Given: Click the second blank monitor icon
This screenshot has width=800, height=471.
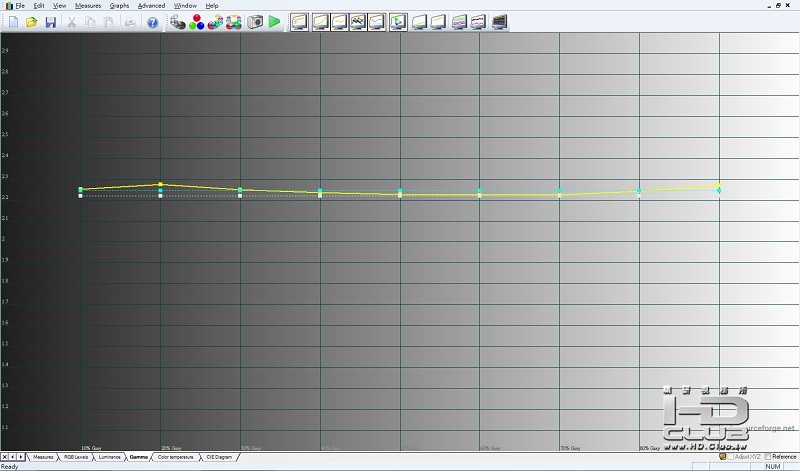Looking at the screenshot, I should [438, 22].
